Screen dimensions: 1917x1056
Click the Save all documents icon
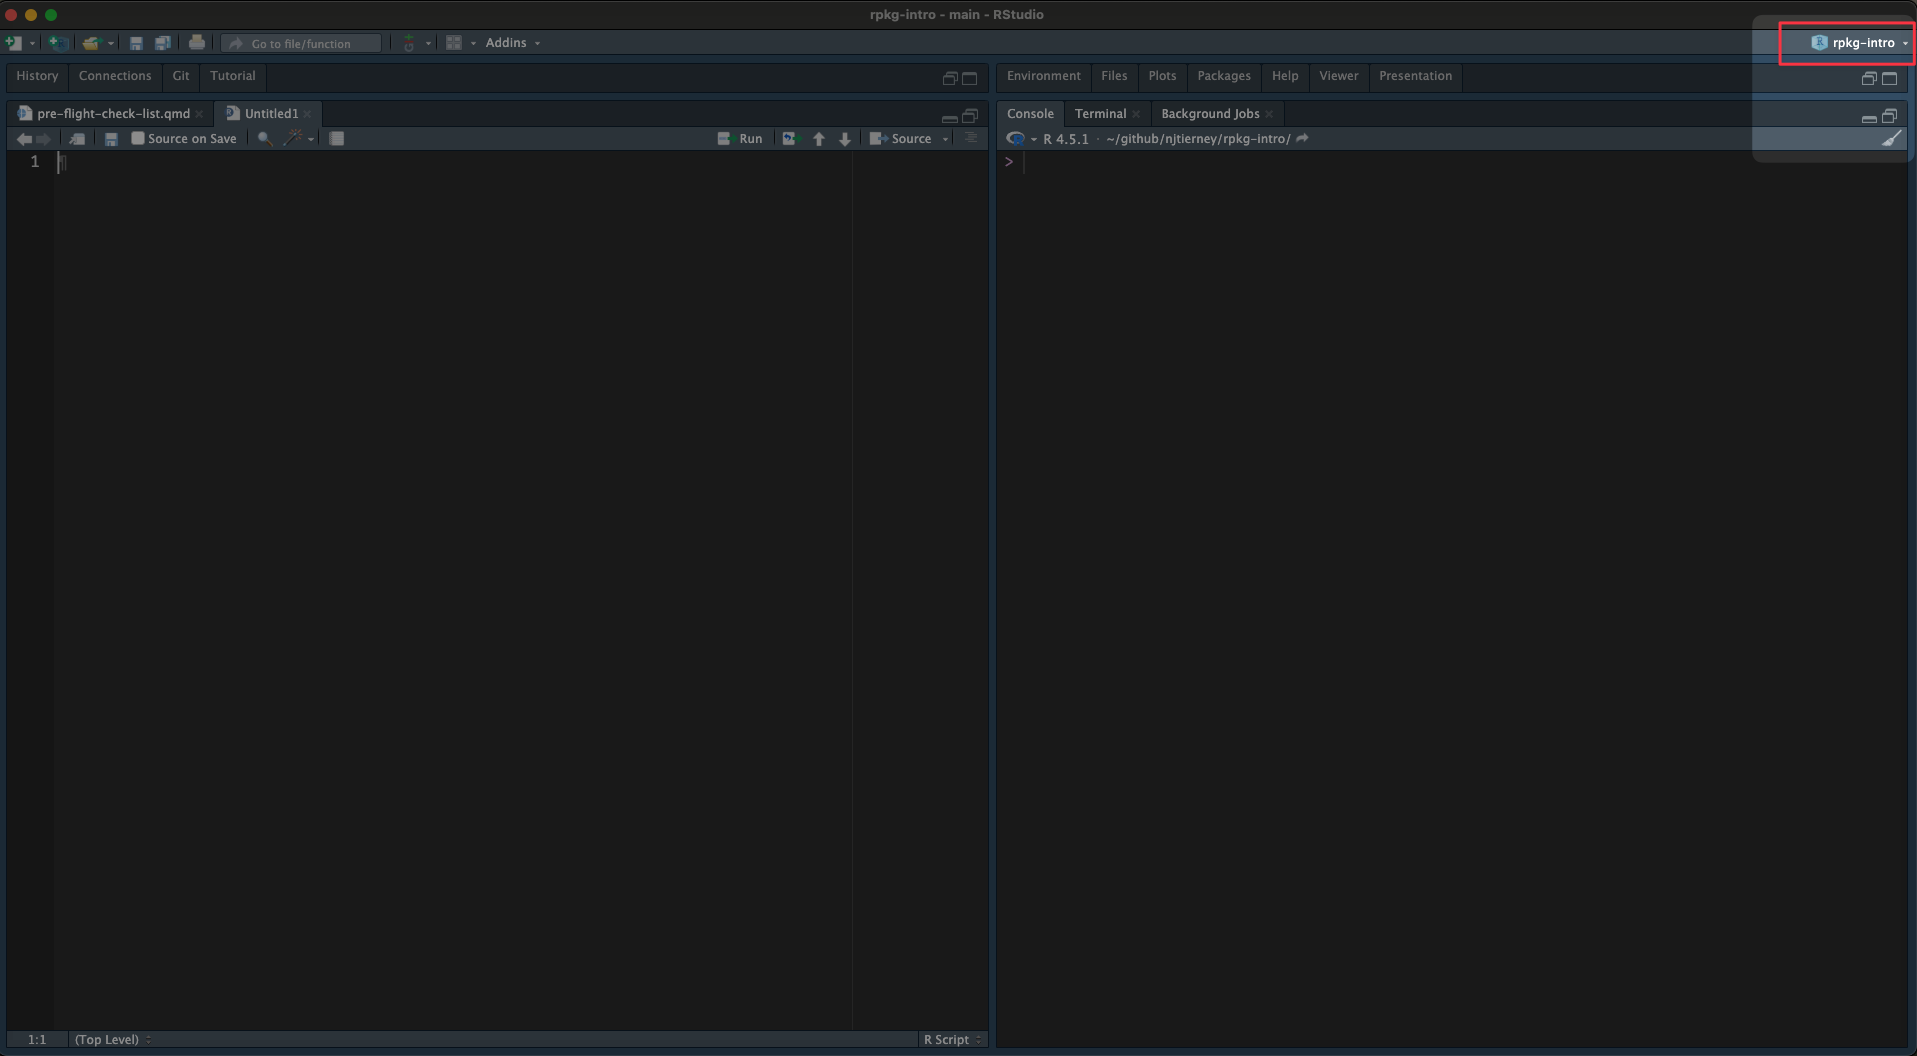click(162, 43)
